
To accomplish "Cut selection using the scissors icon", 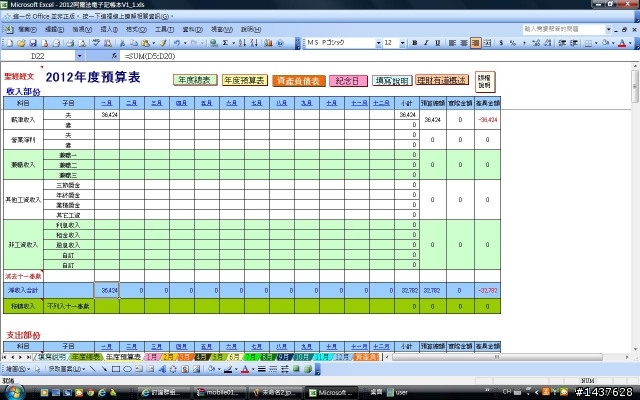I will (122, 43).
